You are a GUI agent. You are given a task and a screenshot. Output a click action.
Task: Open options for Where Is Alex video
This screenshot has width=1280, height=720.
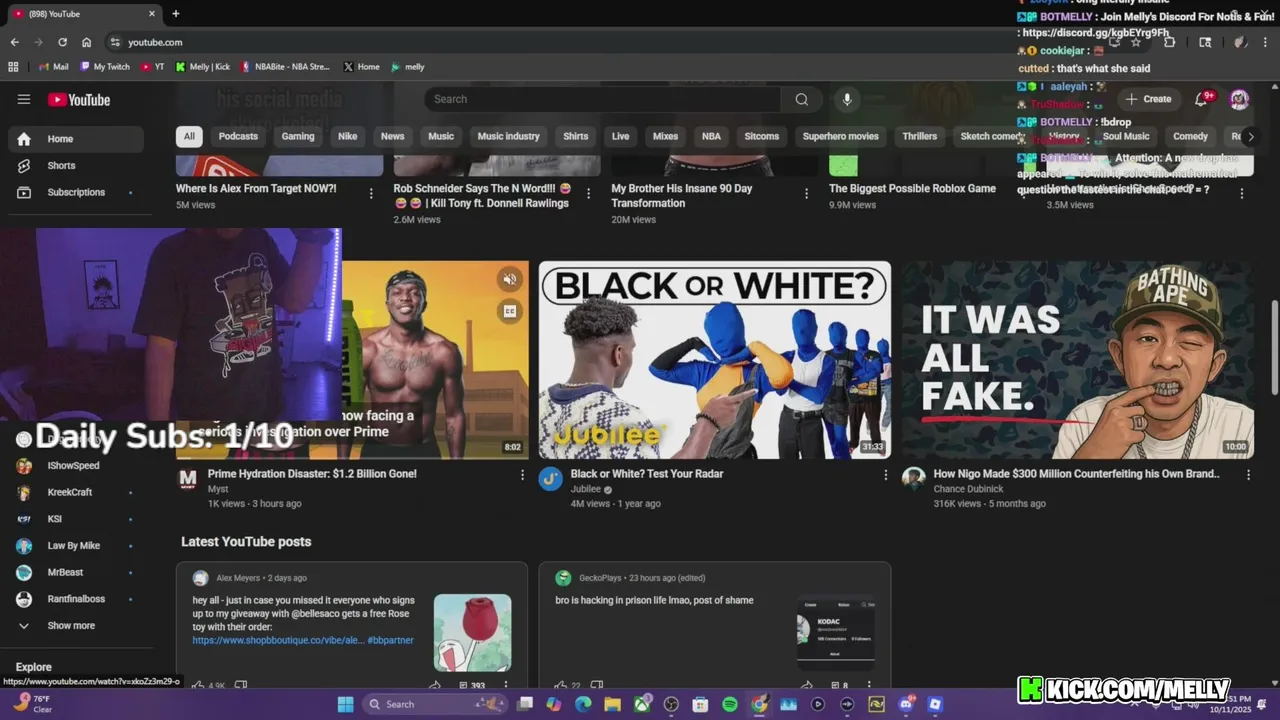[x=371, y=194]
